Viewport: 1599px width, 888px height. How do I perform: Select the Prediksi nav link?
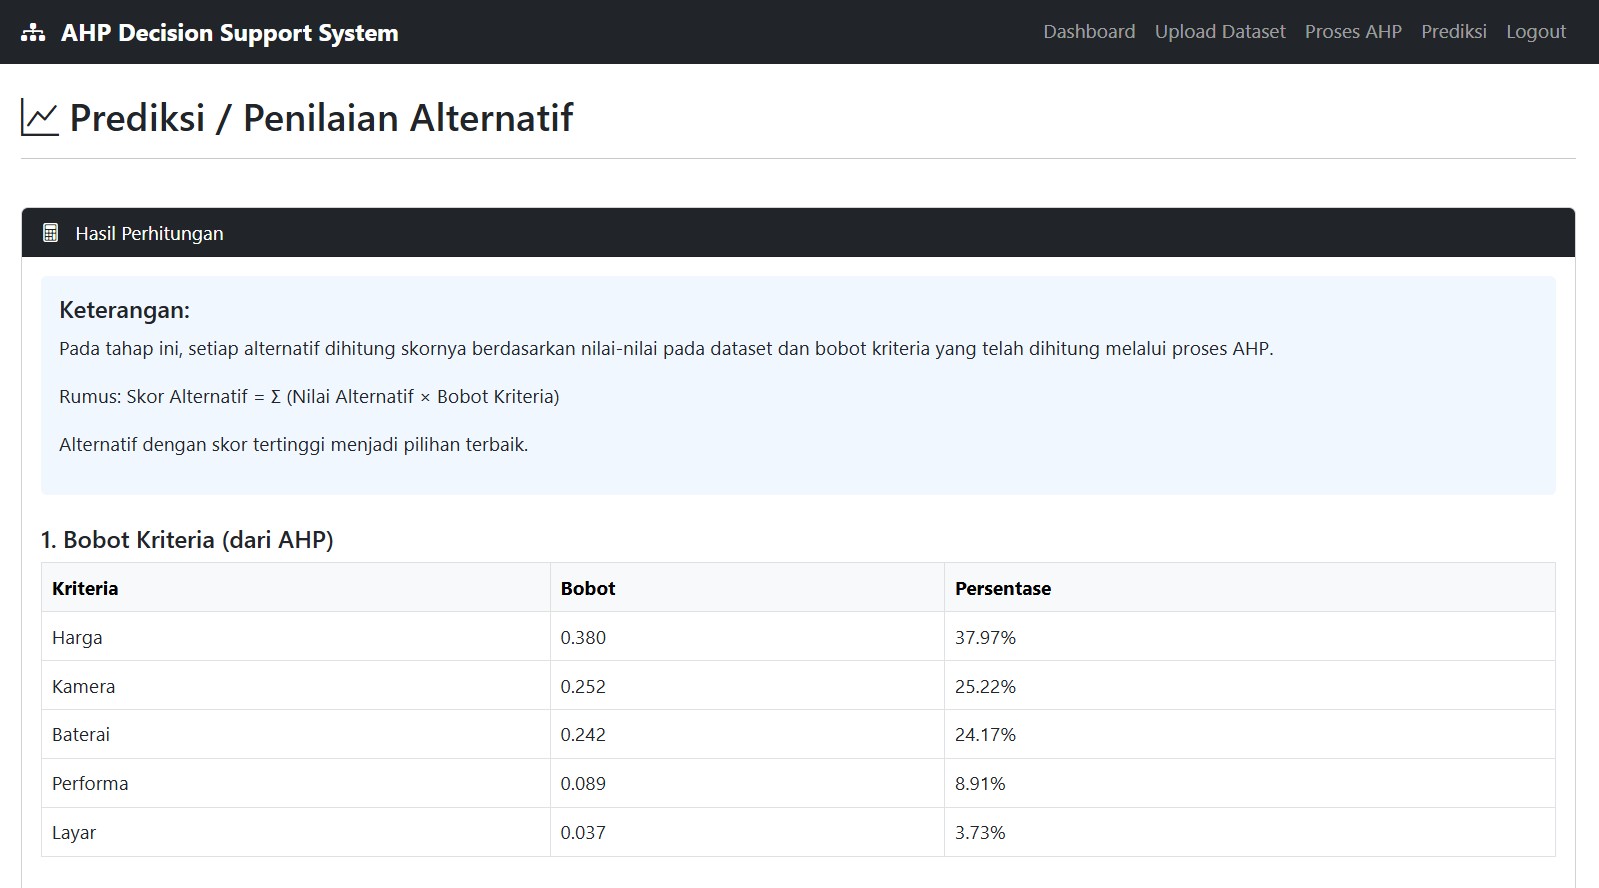[1454, 32]
